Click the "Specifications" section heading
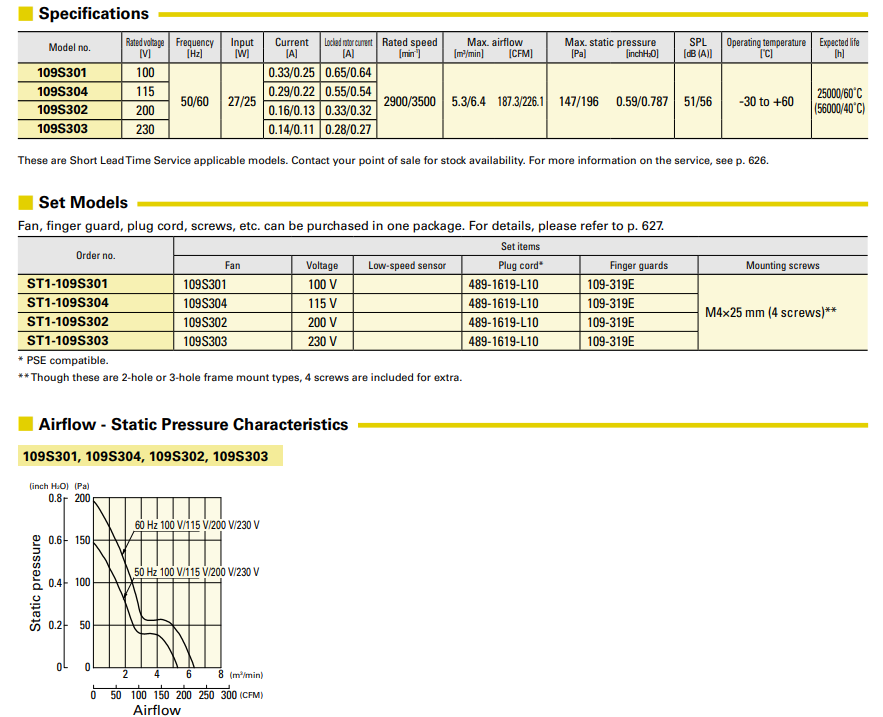 tap(93, 14)
